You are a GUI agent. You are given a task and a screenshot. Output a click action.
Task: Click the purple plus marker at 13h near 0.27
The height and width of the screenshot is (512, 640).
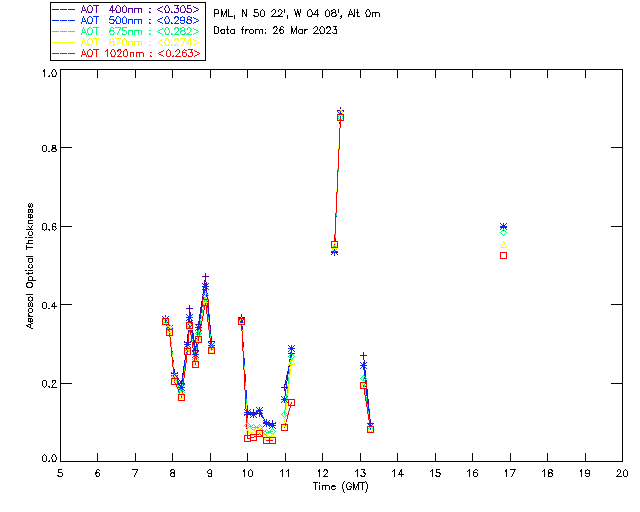point(363,356)
